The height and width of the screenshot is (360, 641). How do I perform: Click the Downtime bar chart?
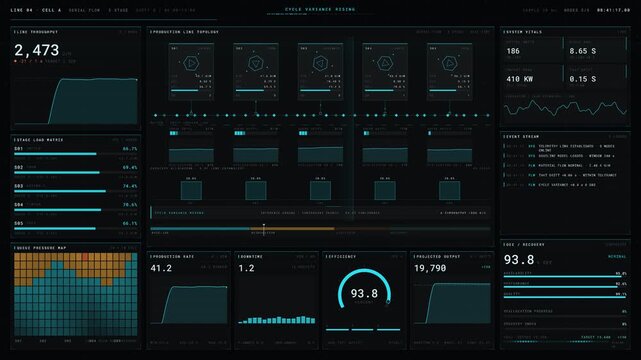click(x=277, y=320)
